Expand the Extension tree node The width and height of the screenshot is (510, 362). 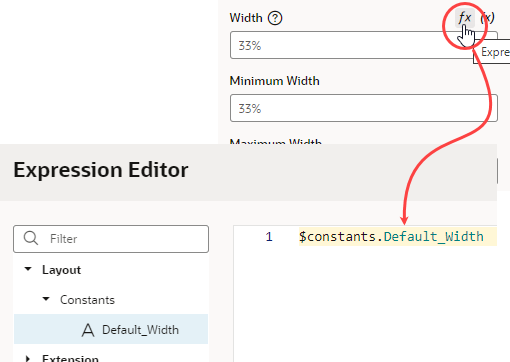[28, 359]
